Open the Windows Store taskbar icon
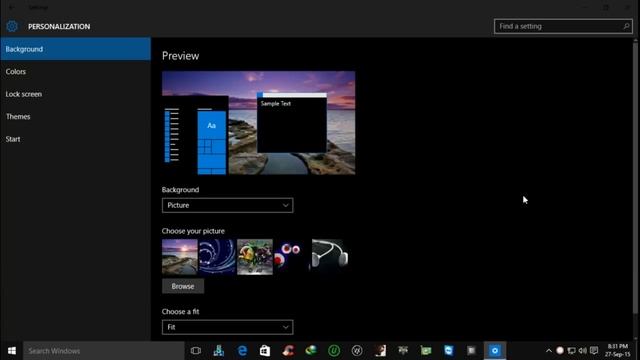 pos(265,351)
